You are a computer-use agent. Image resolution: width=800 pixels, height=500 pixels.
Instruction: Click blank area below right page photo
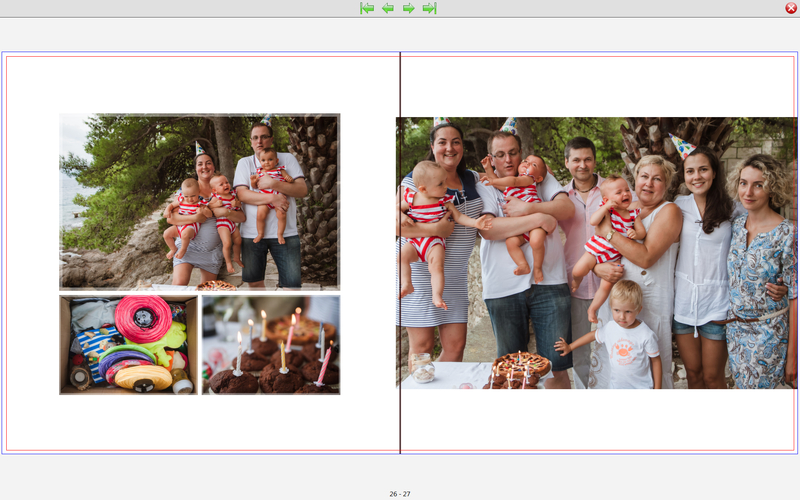(x=597, y=420)
